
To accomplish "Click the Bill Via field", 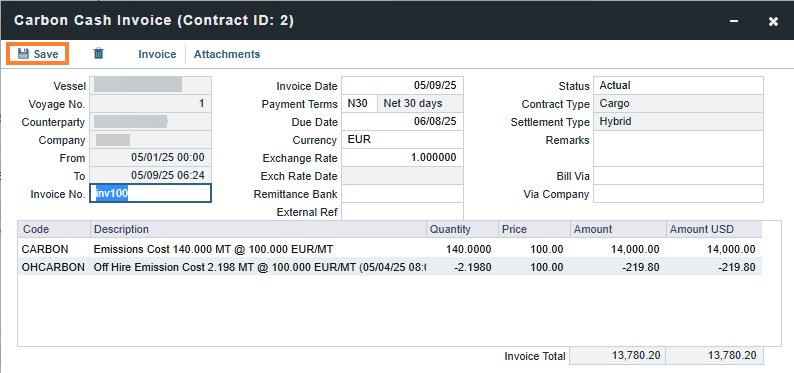I will tap(678, 176).
